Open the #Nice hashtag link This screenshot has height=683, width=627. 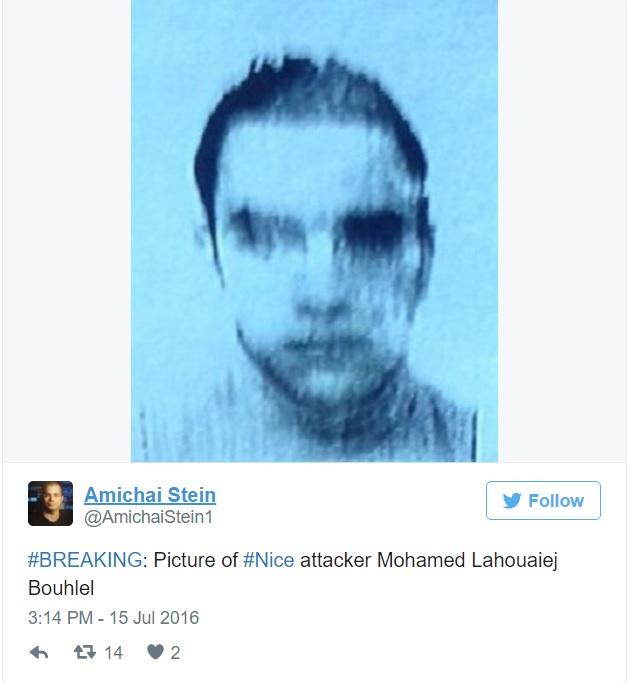tap(269, 560)
